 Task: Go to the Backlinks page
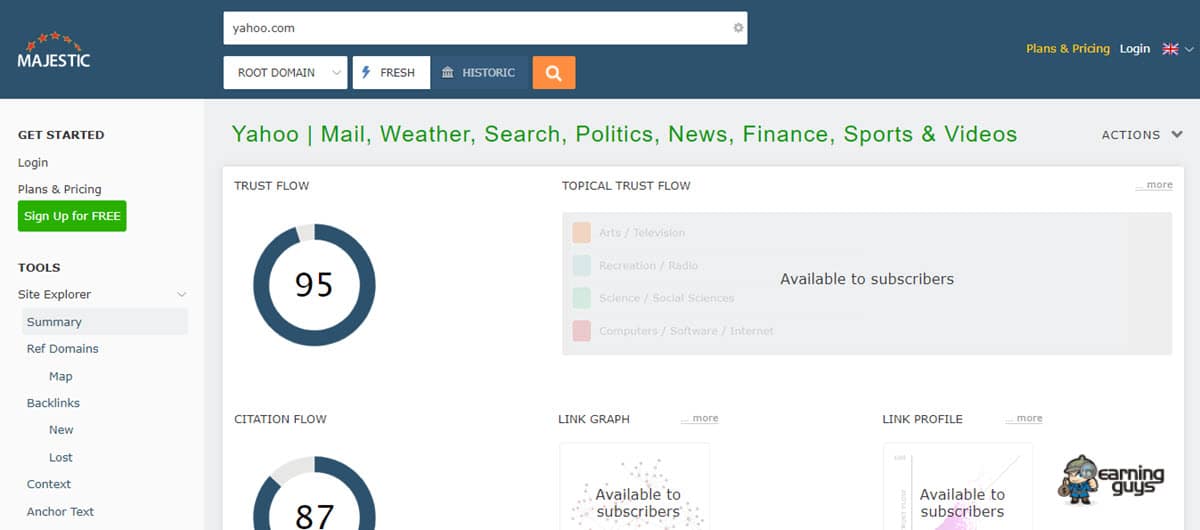click(53, 403)
